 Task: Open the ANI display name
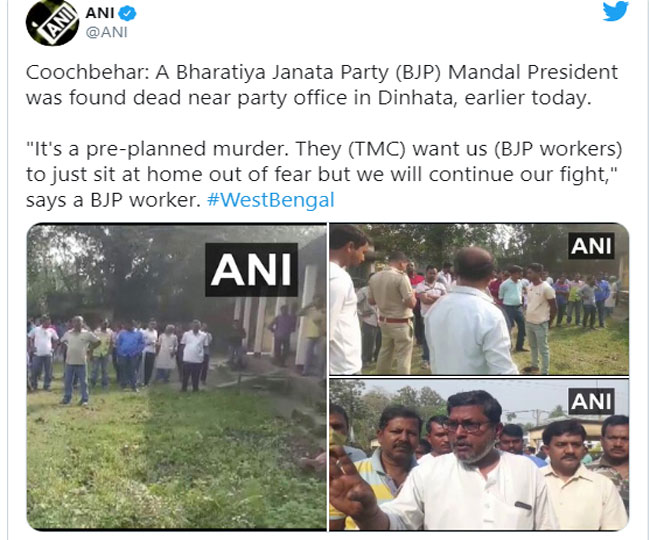point(99,13)
